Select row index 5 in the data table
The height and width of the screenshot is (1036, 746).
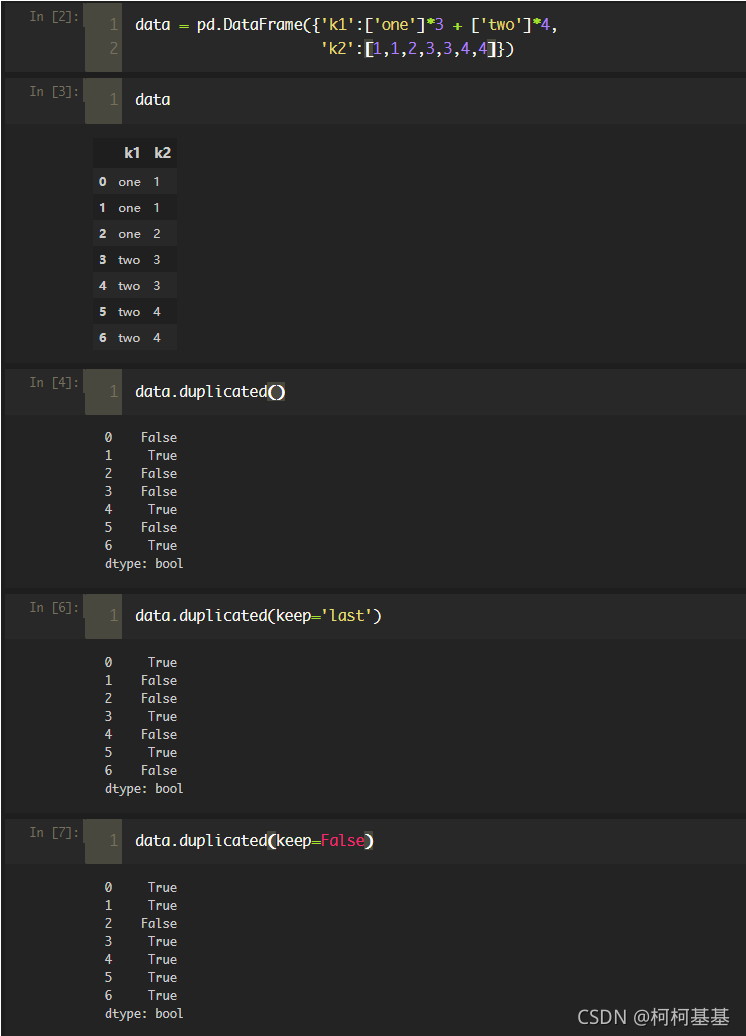pyautogui.click(x=102, y=312)
